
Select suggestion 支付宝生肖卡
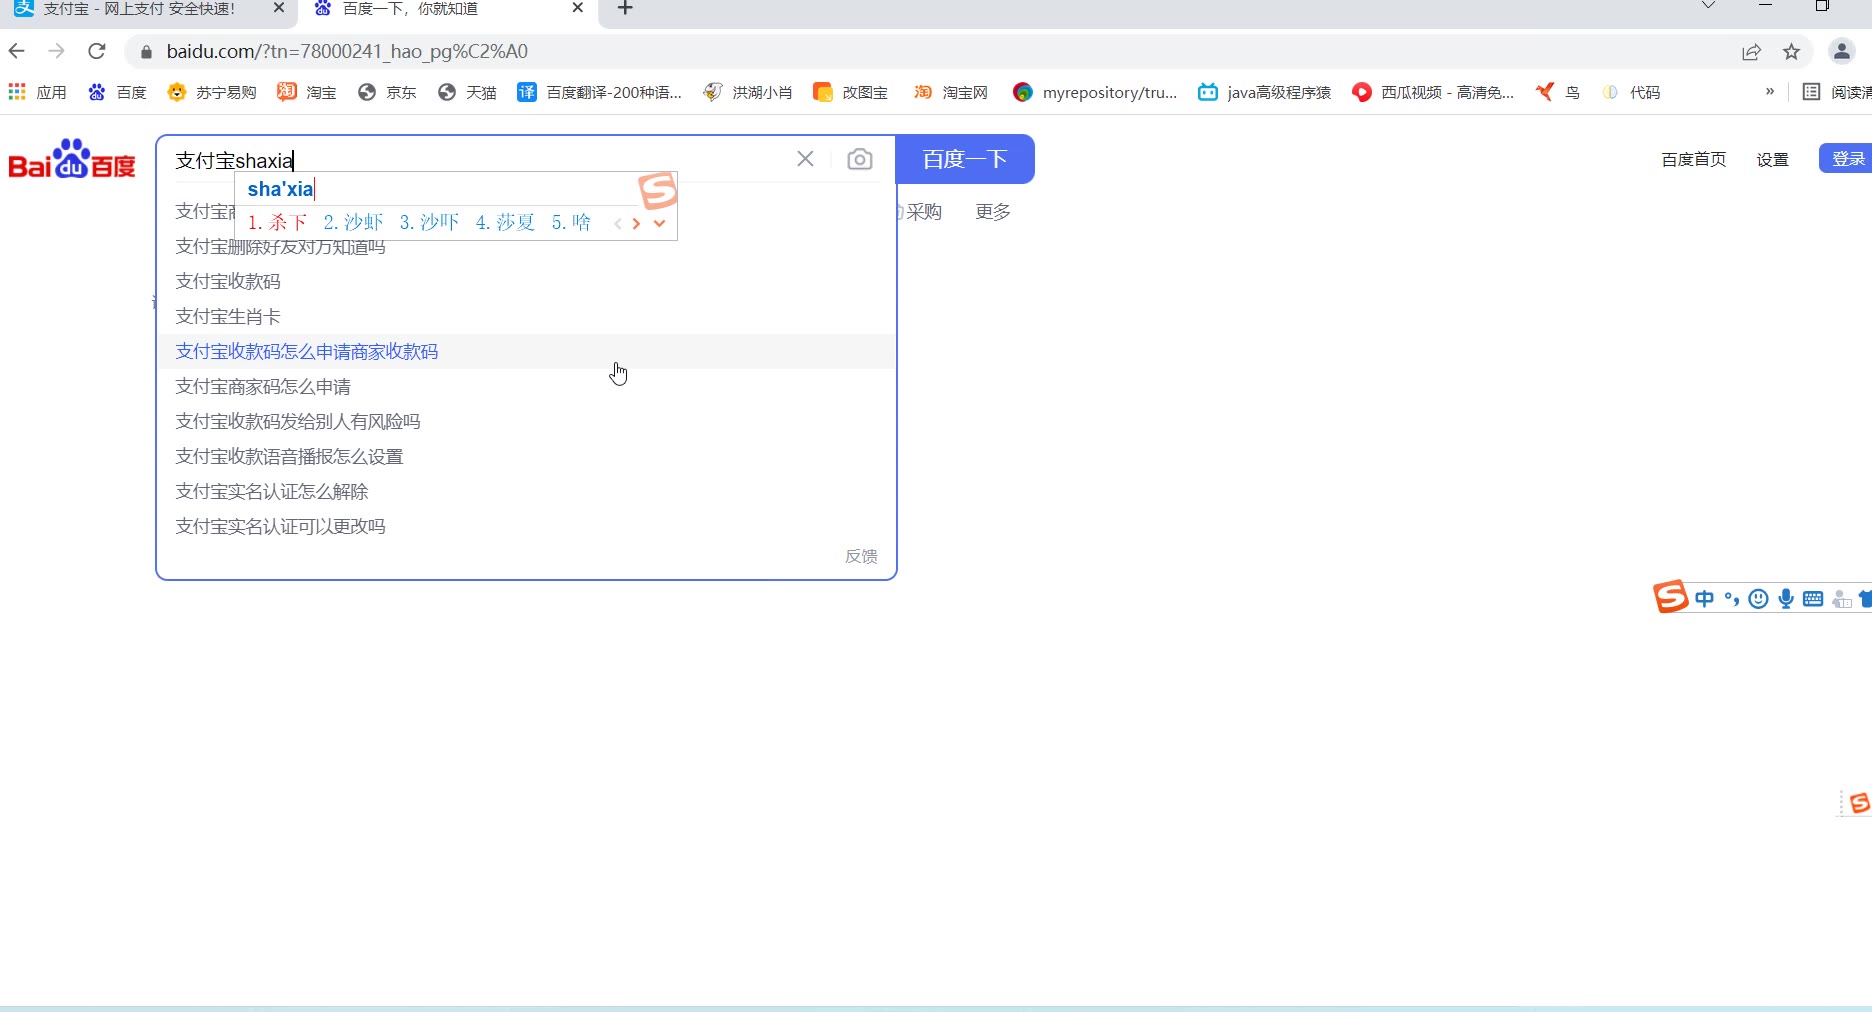(526, 317)
